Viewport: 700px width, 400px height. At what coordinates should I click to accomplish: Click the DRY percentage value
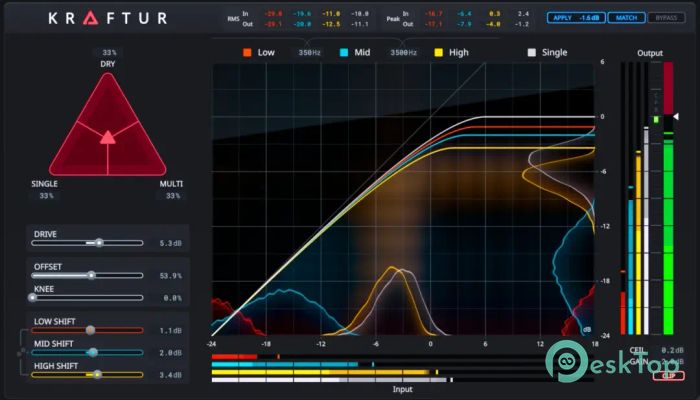[108, 52]
